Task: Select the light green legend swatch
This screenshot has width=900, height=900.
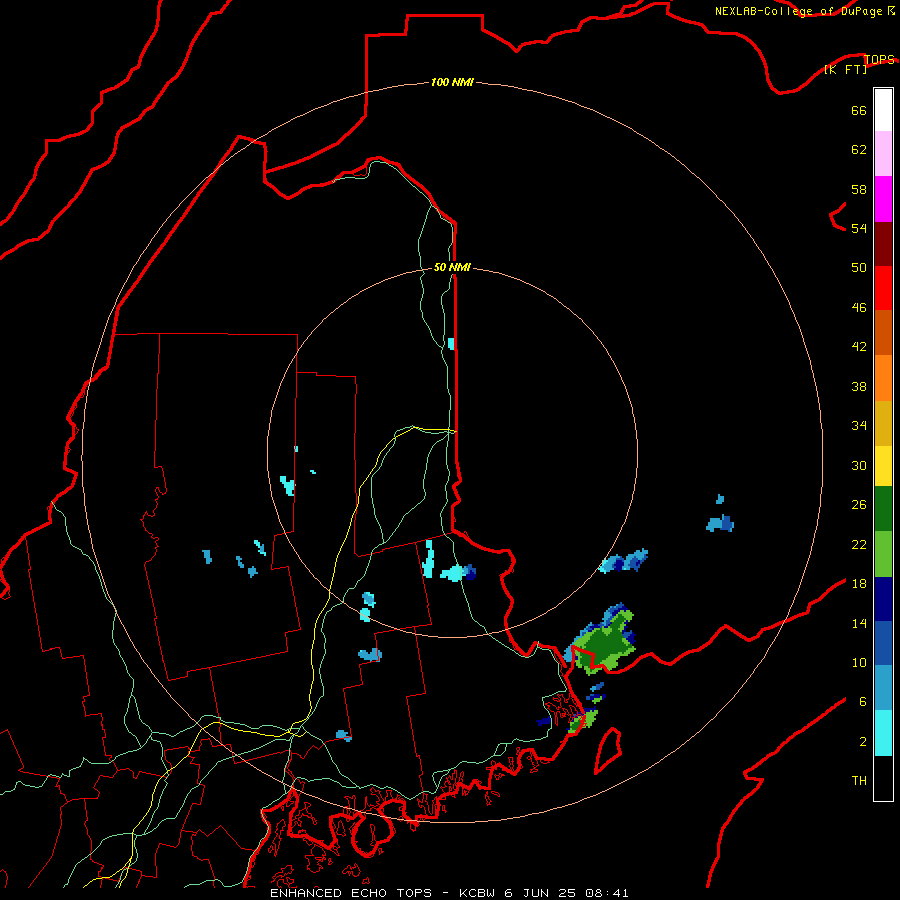Action: tap(883, 554)
